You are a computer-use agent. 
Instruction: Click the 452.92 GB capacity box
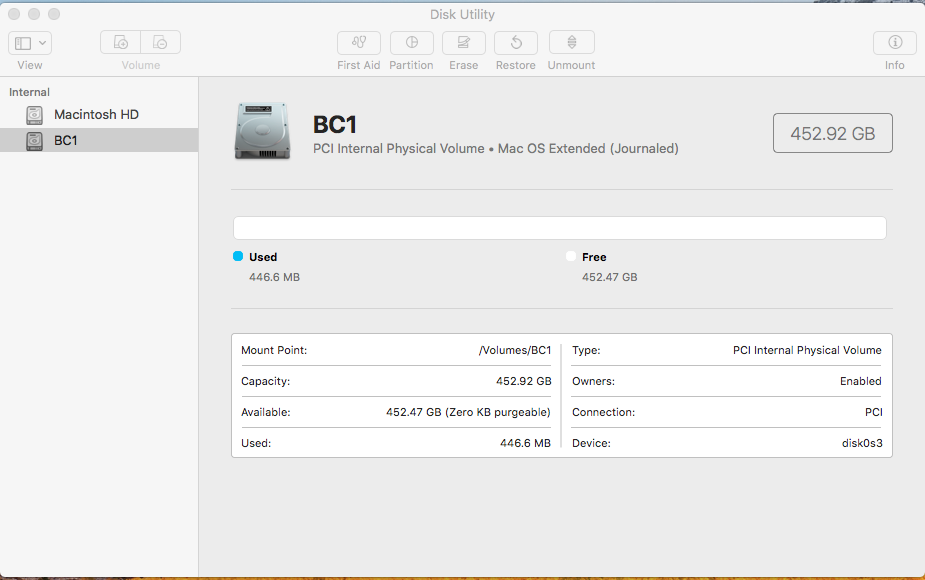pos(832,133)
